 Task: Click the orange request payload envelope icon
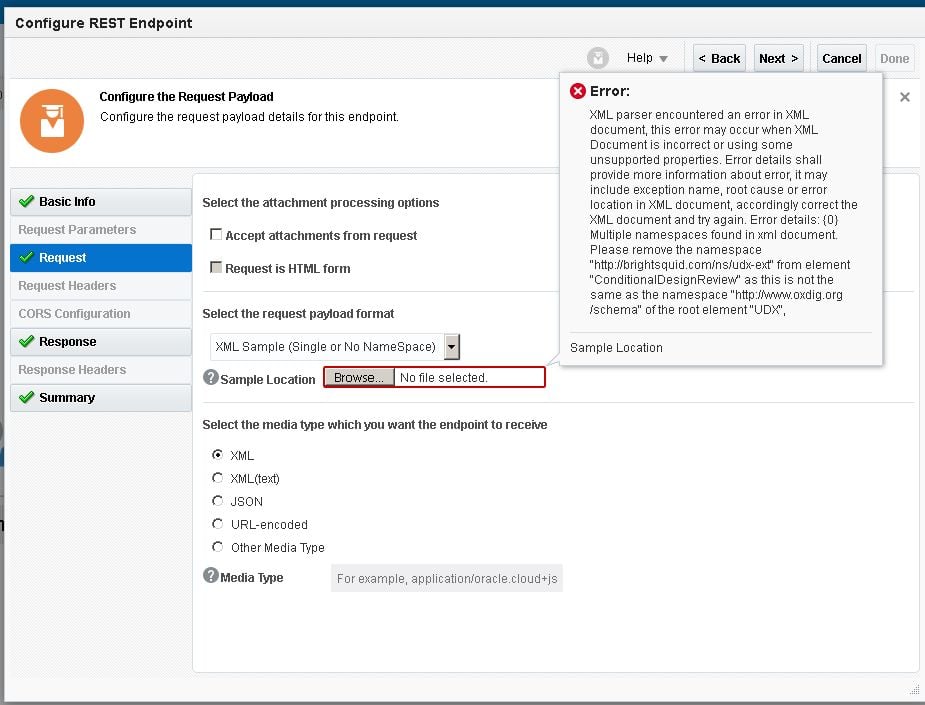point(51,121)
